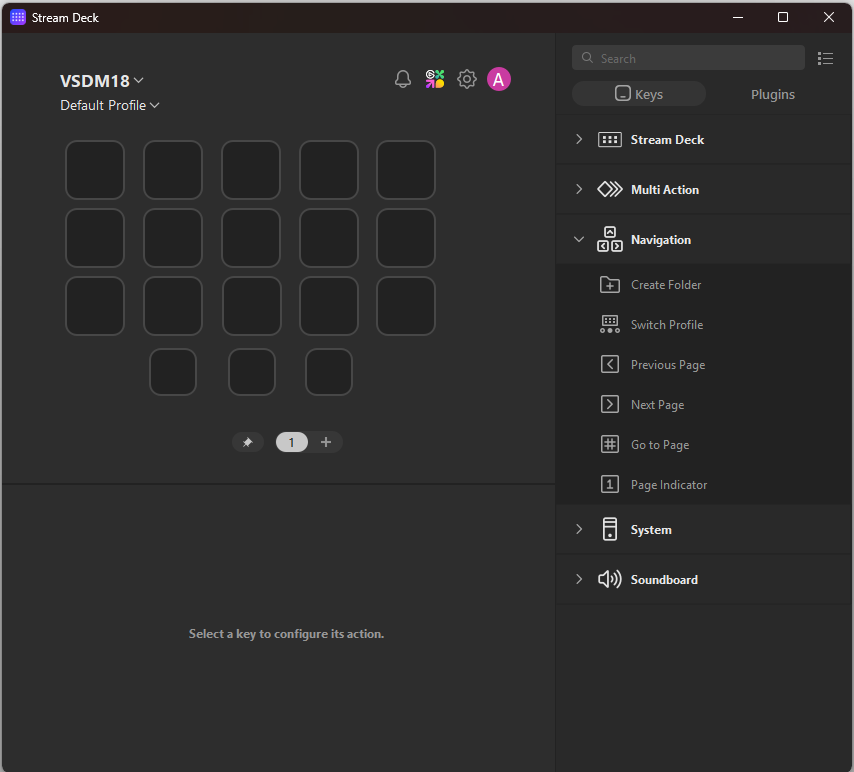Select the first key in top row
The width and height of the screenshot is (854, 772).
pos(95,170)
